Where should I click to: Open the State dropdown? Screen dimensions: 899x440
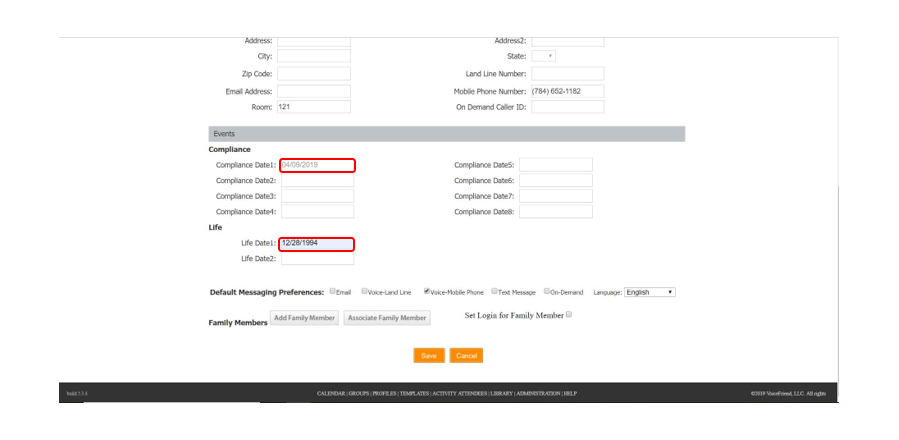point(544,56)
